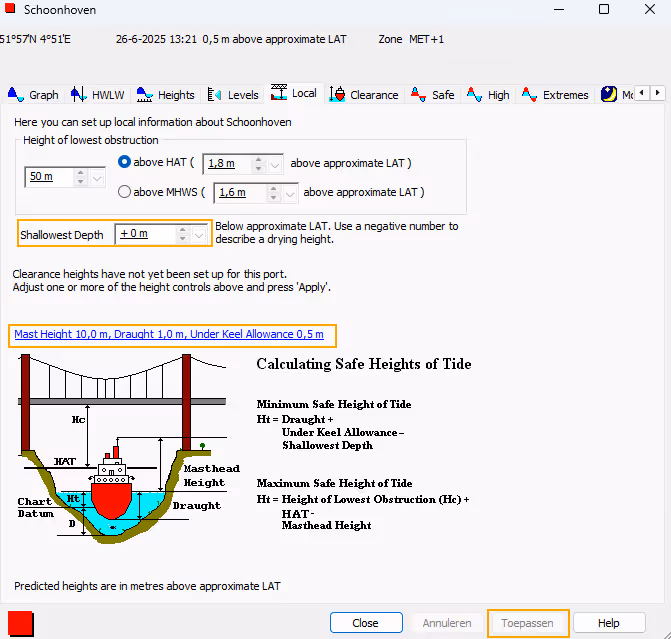The height and width of the screenshot is (639, 671).
Task: Increase the 1,8 m HAT value
Action: pos(258,160)
